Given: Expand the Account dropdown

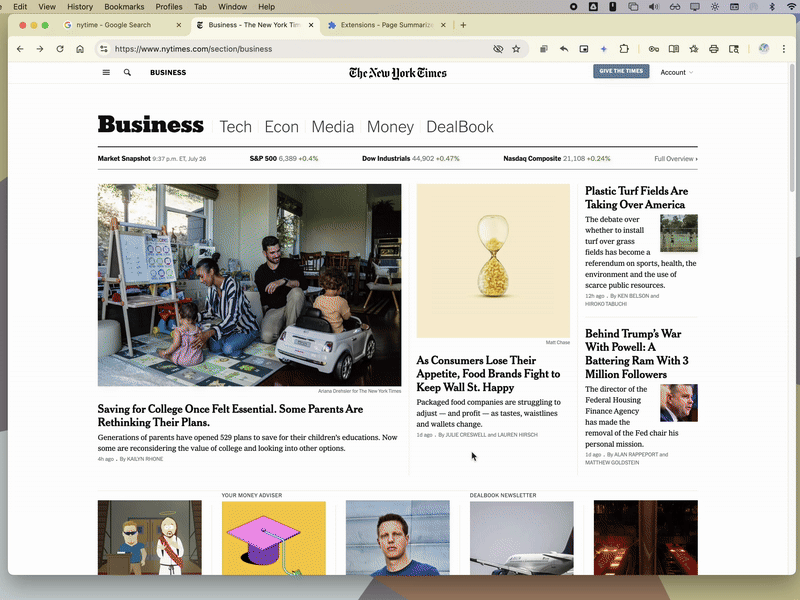Looking at the screenshot, I should click(x=677, y=72).
